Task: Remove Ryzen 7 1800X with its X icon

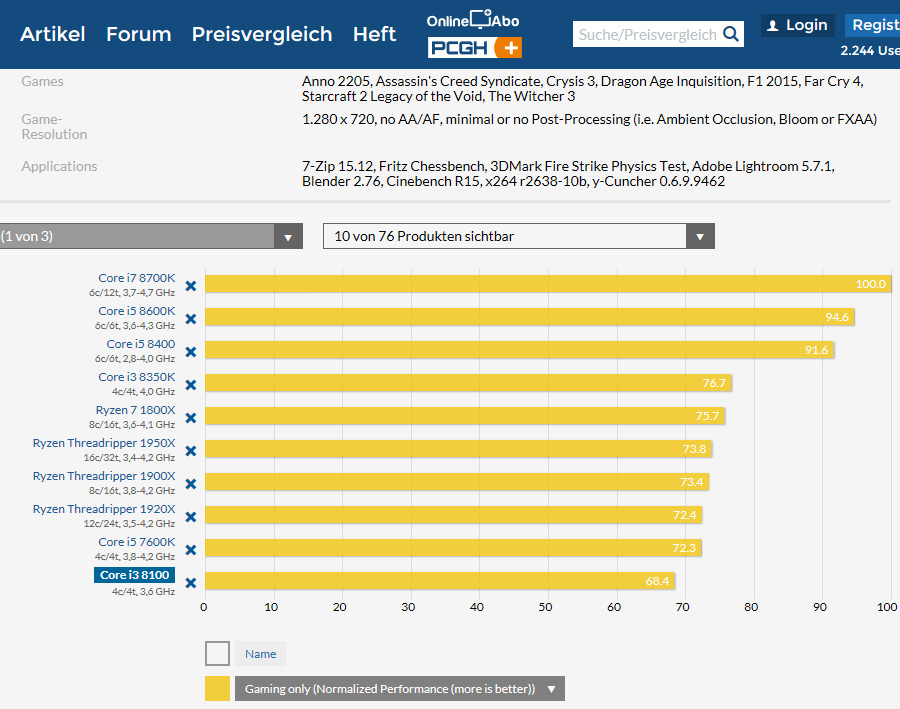Action: pyautogui.click(x=191, y=418)
